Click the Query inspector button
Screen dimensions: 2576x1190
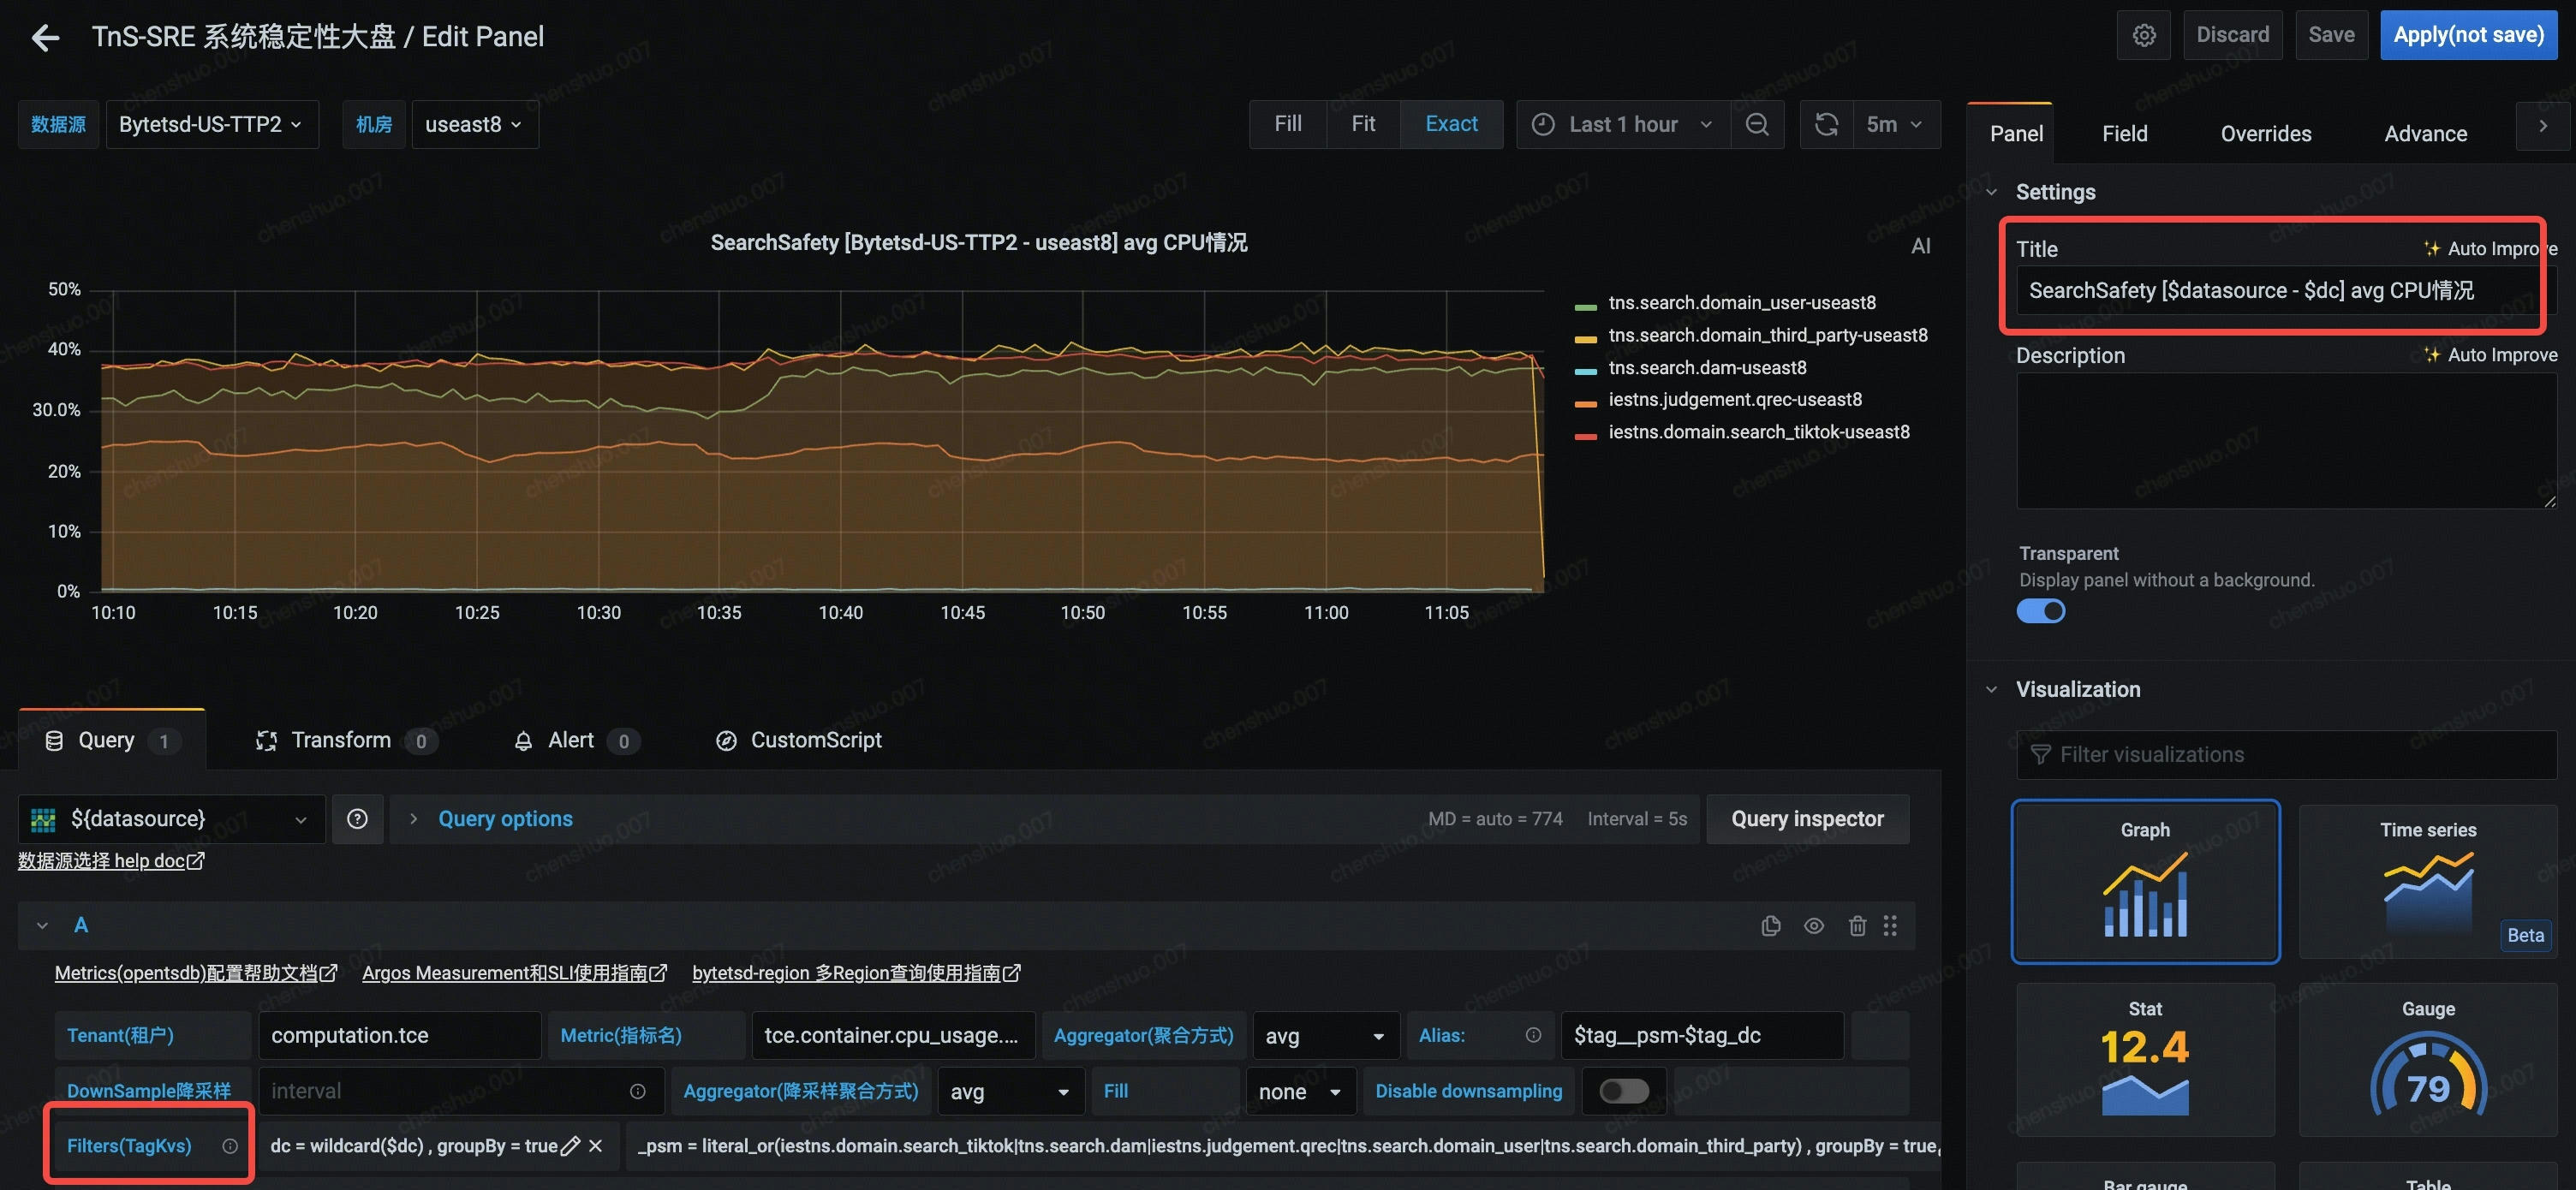[x=1806, y=819]
